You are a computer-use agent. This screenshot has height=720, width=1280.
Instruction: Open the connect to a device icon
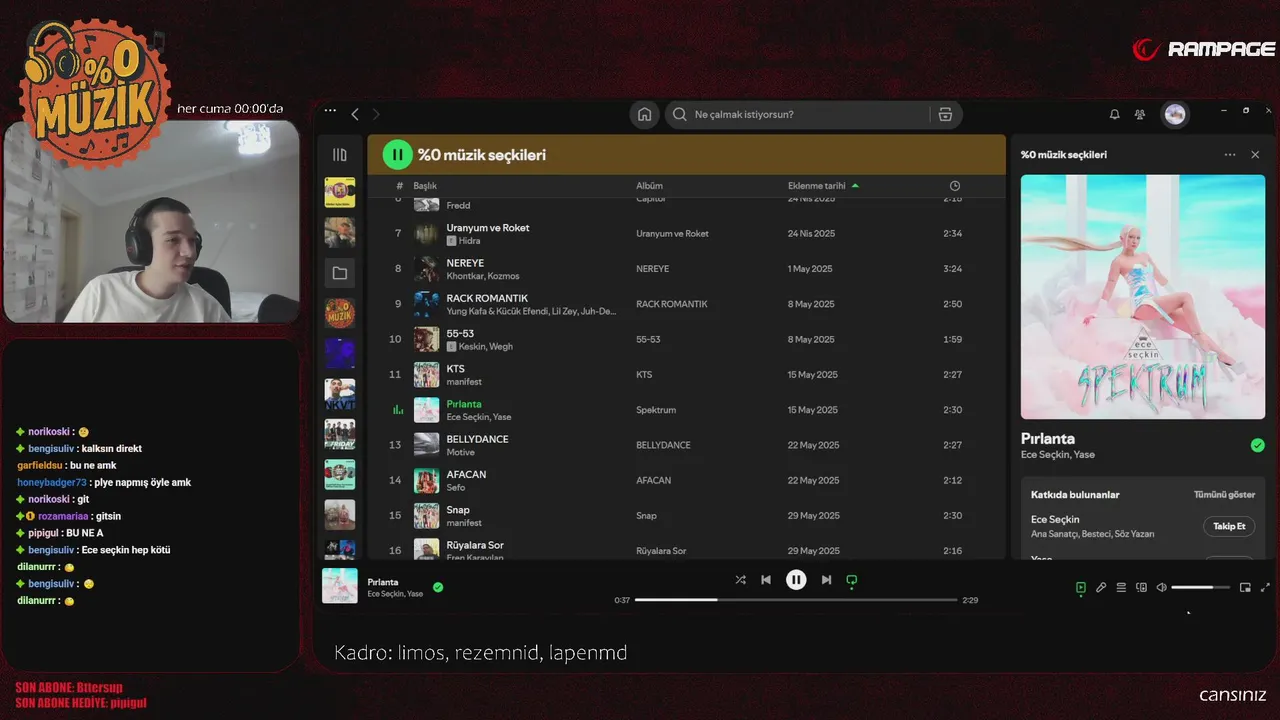click(1141, 587)
